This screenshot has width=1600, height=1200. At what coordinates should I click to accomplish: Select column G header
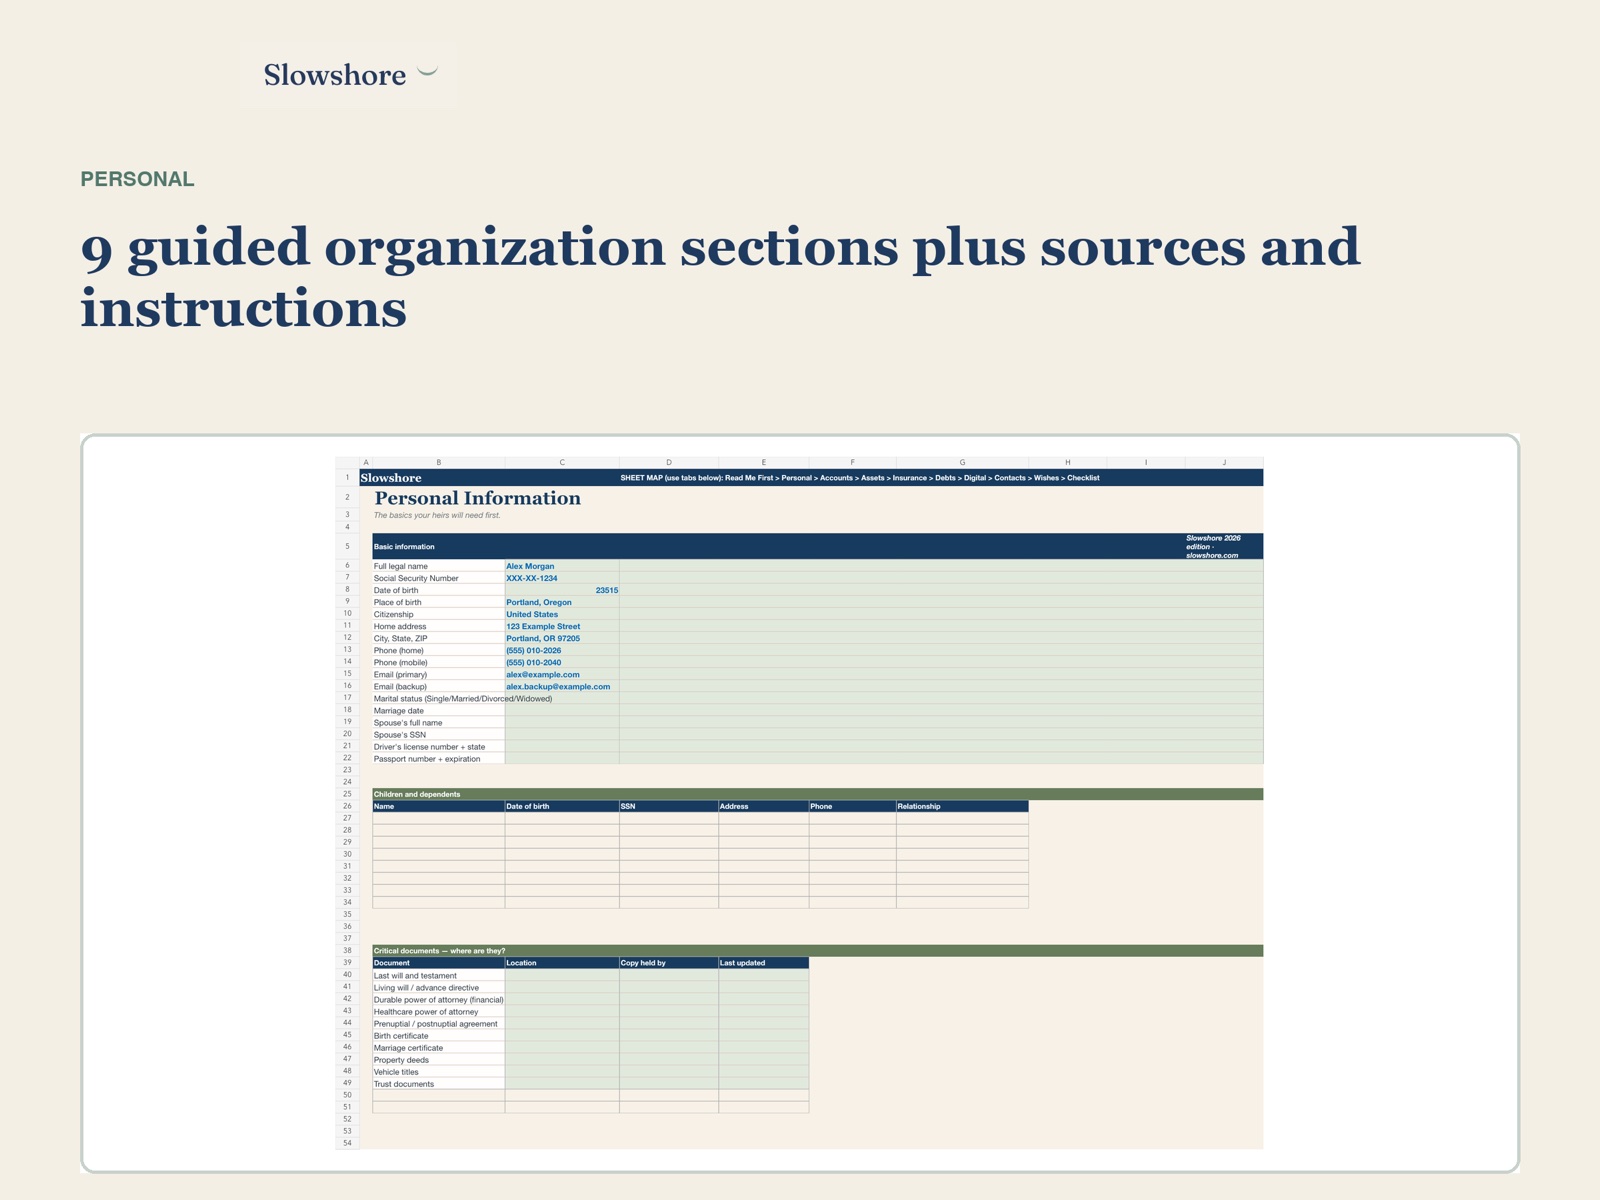962,462
